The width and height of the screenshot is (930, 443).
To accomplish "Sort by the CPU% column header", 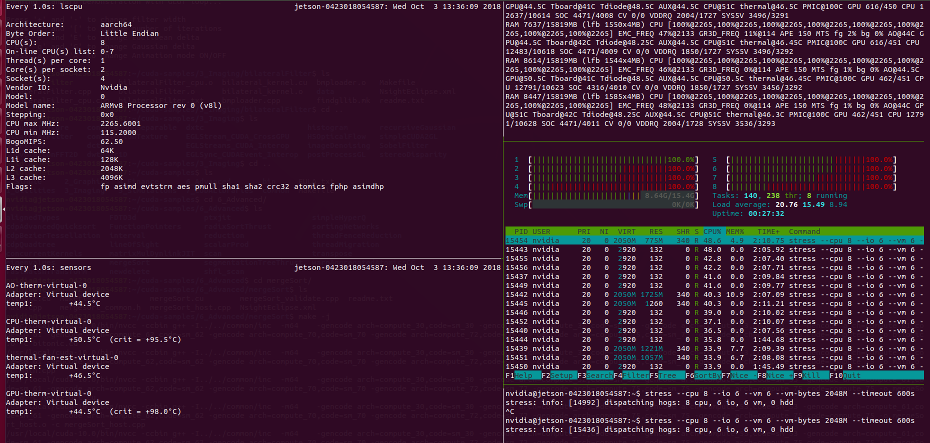I will [x=712, y=231].
